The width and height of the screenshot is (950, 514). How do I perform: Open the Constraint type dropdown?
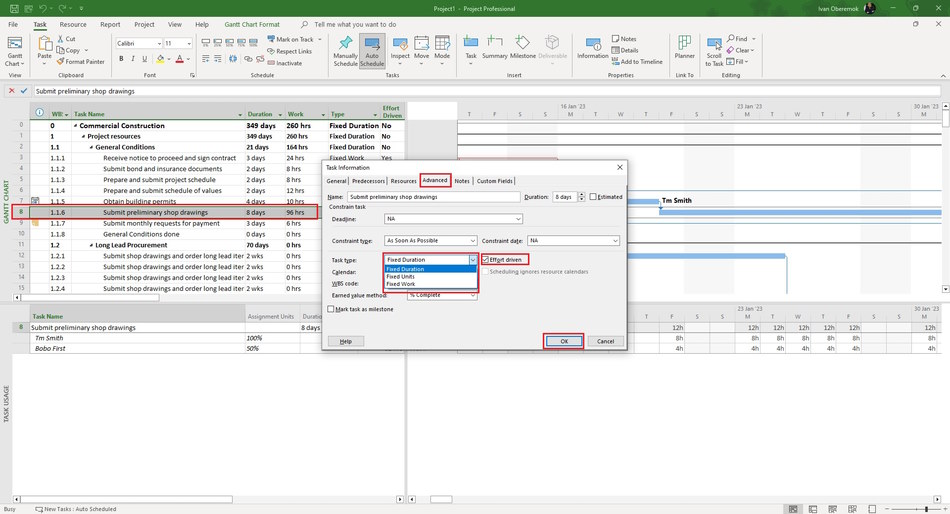click(x=473, y=241)
